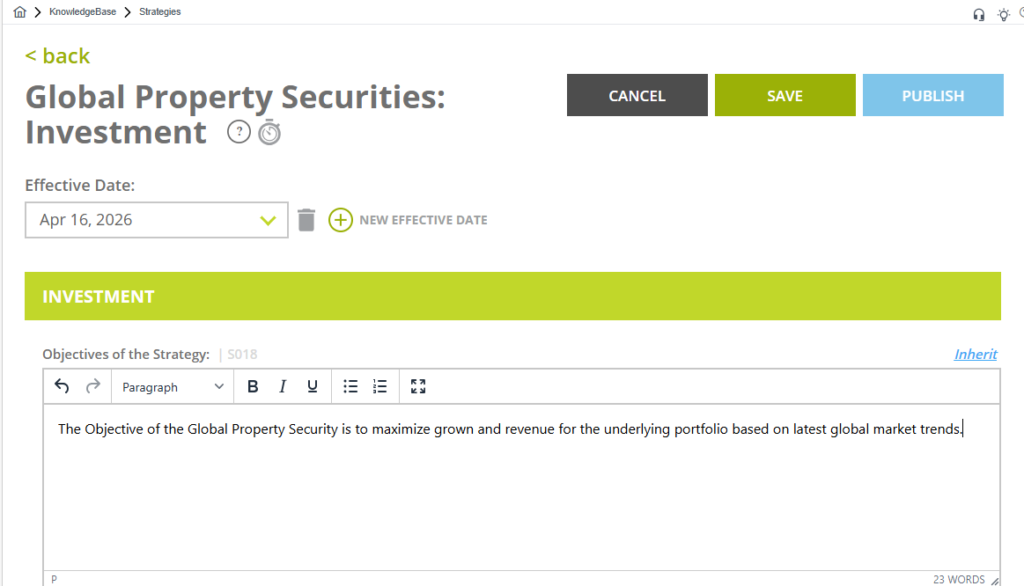The image size is (1024, 586).
Task: Toggle bold formatting
Action: tap(253, 387)
